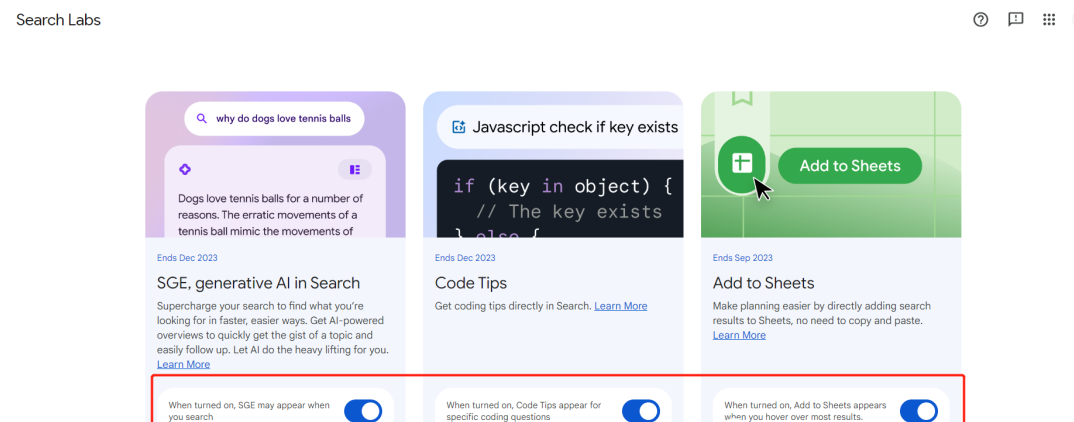Follow the Code Tips Learn More link
The height and width of the screenshot is (422, 1074).
(620, 306)
